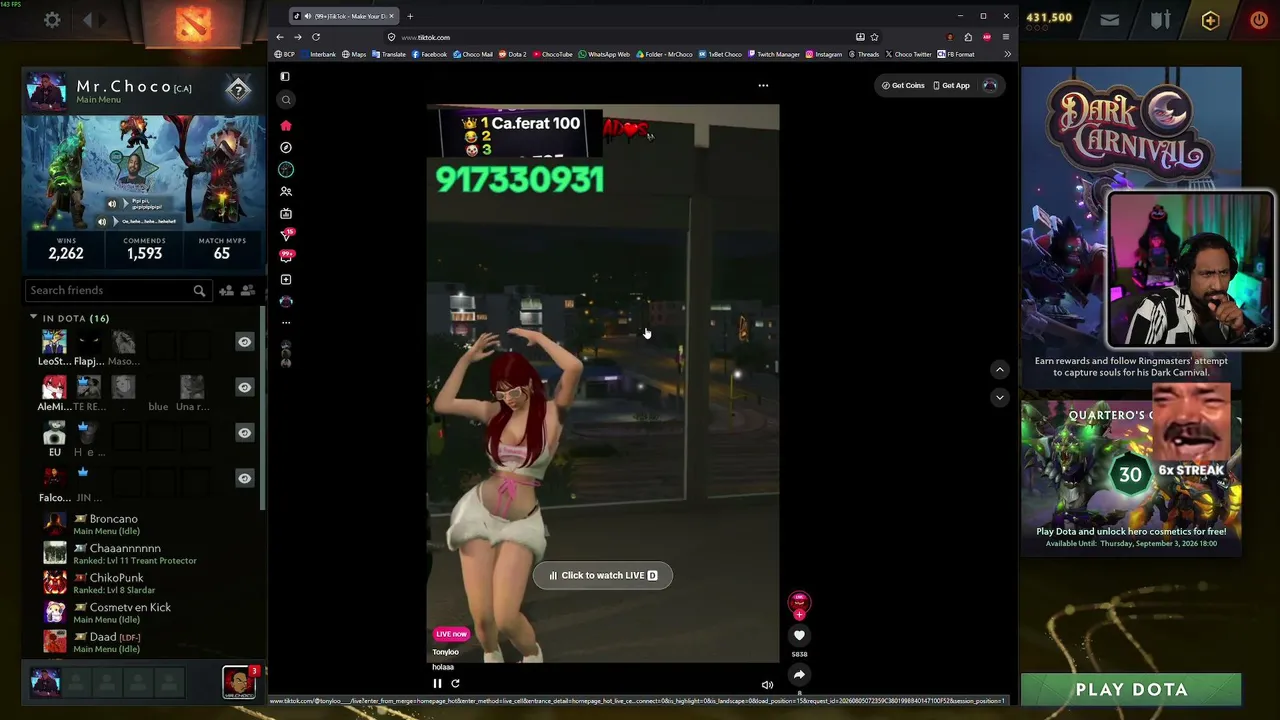
Task: Replay the TikTok video
Action: [x=455, y=684]
